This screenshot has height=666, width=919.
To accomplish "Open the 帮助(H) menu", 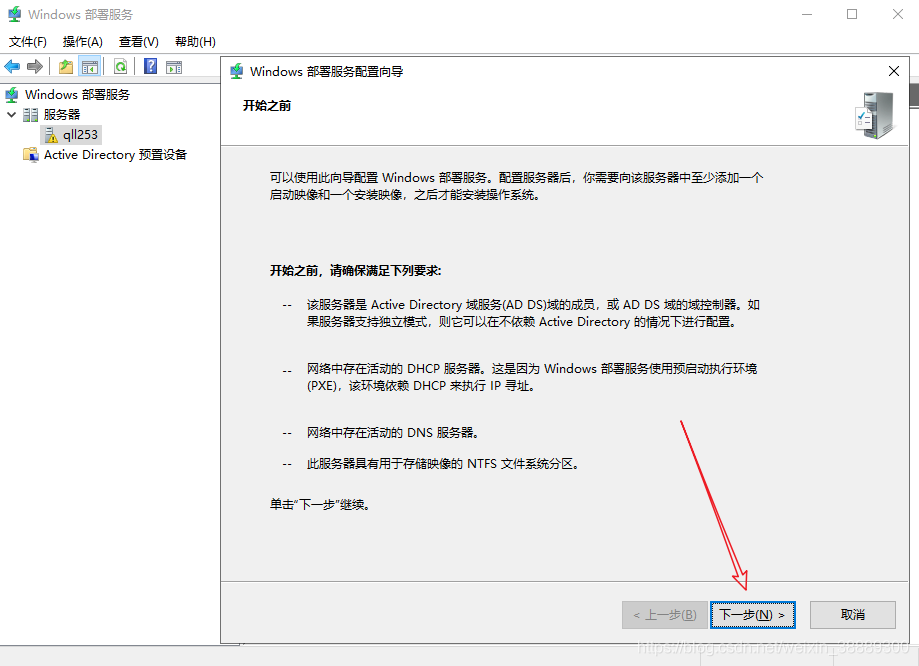I will pyautogui.click(x=195, y=42).
